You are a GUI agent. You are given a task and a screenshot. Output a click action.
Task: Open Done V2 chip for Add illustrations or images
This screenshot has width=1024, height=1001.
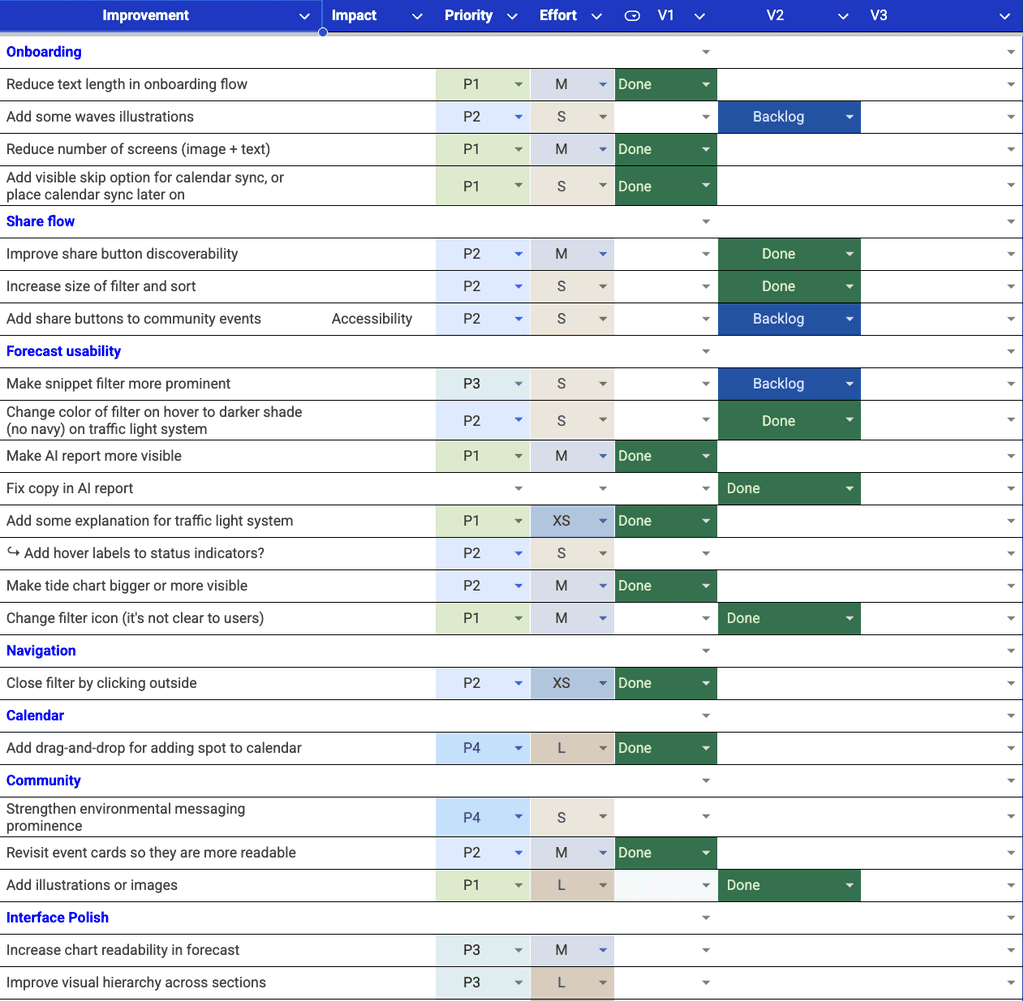789,885
